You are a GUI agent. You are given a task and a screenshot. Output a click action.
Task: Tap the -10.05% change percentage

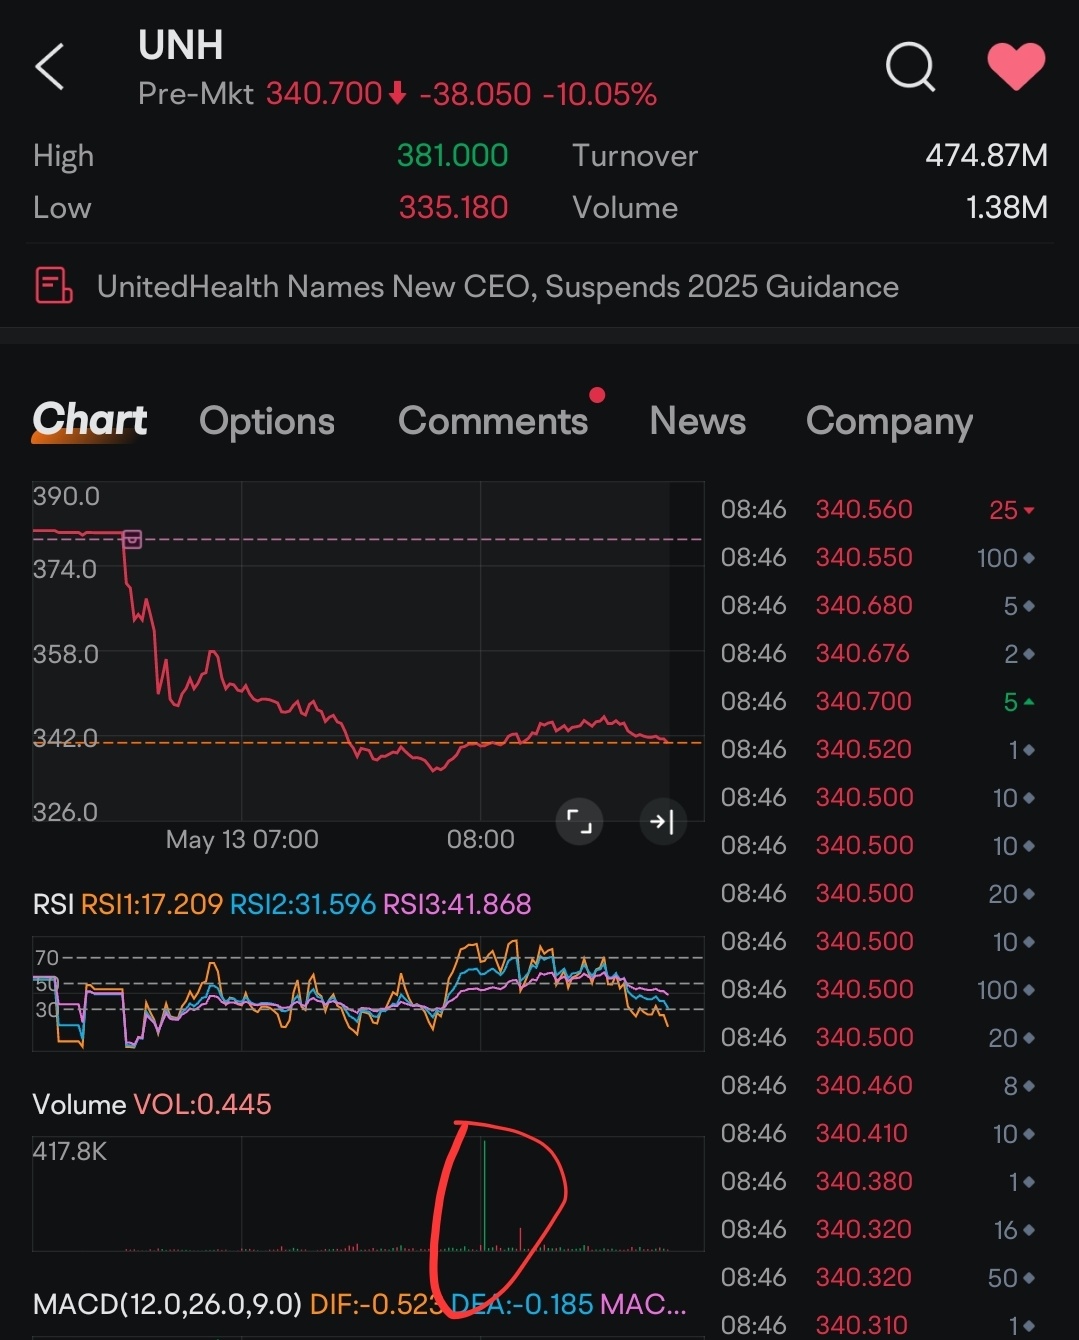tap(599, 94)
